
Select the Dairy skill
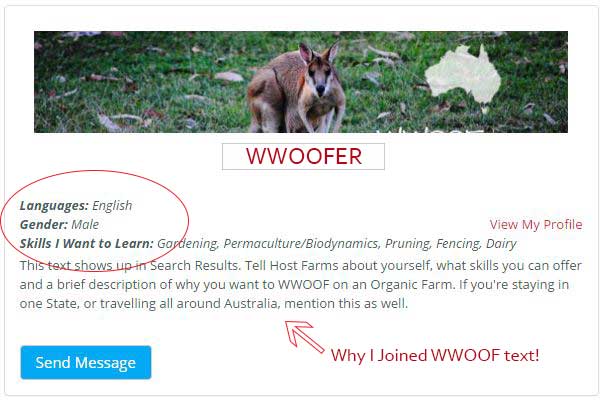coord(501,244)
